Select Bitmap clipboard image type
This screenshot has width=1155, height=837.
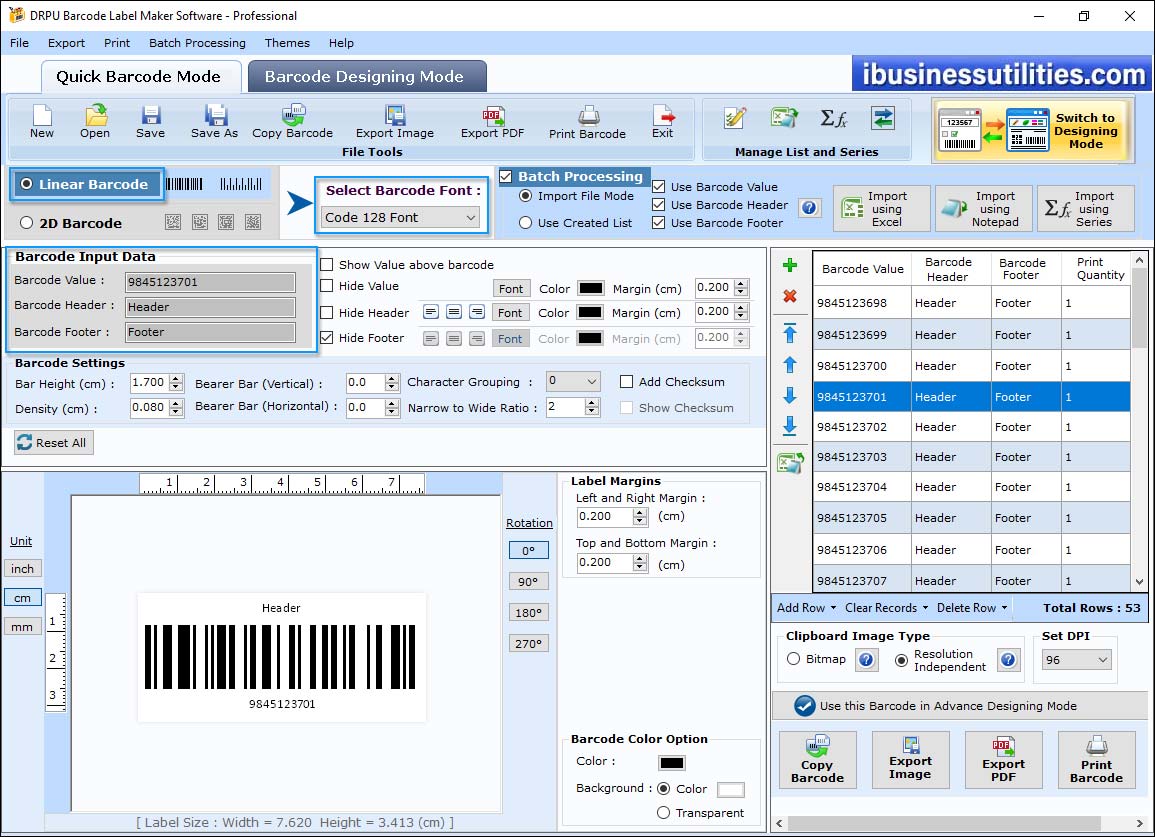(x=793, y=659)
